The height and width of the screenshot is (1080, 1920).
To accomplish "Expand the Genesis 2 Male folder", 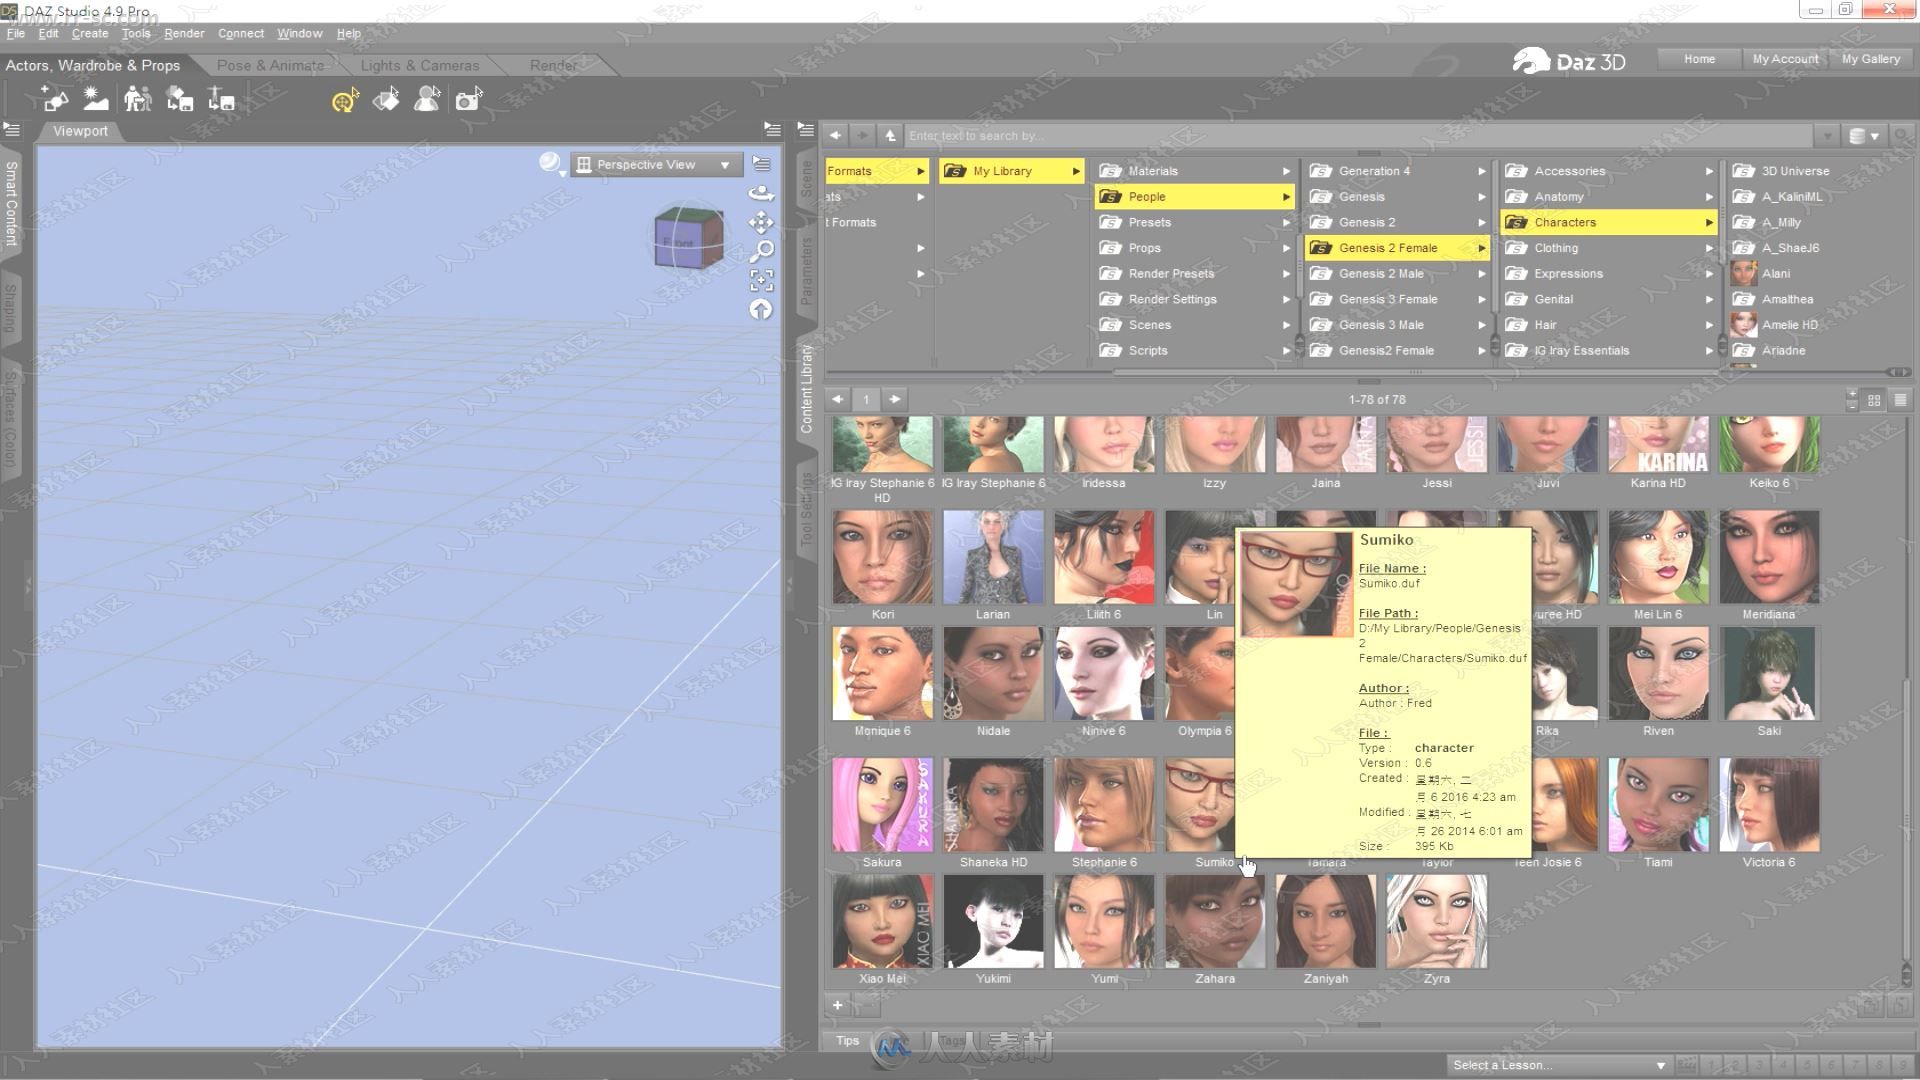I will click(x=1398, y=273).
